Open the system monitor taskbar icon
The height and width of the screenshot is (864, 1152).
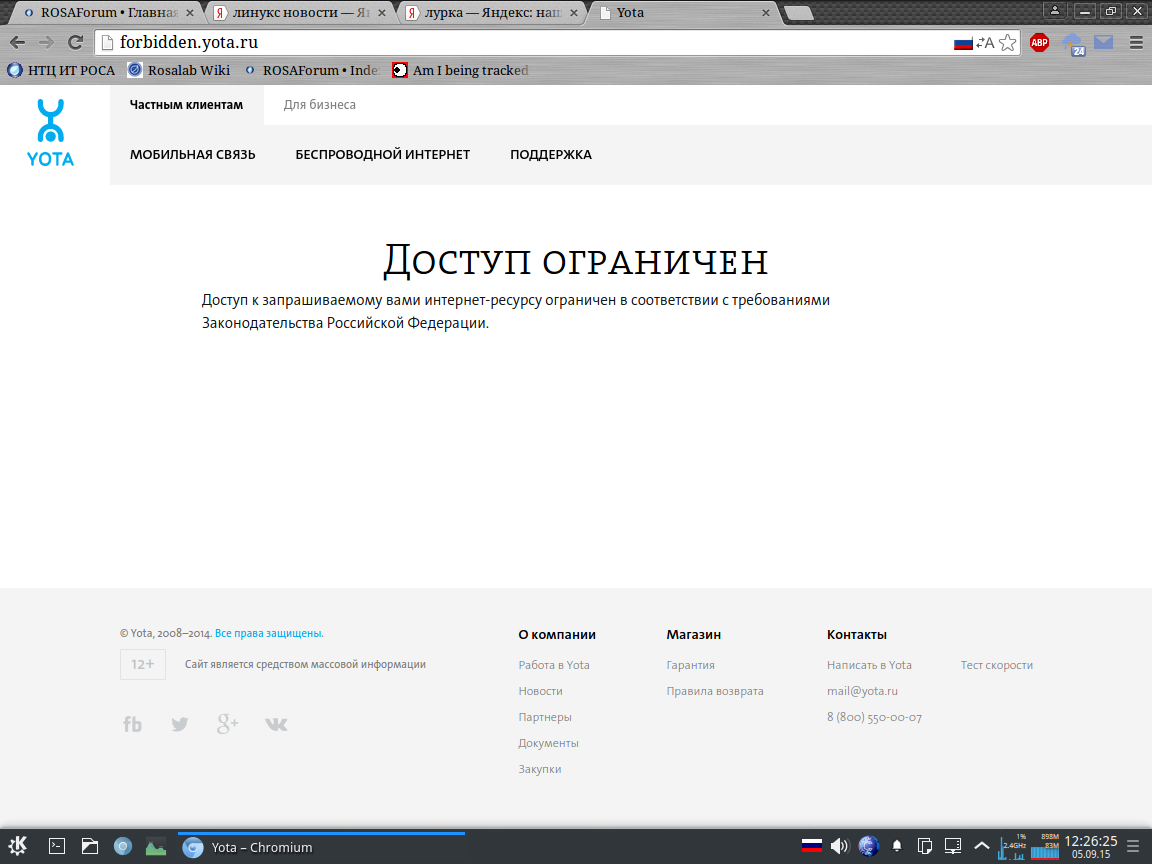(156, 846)
